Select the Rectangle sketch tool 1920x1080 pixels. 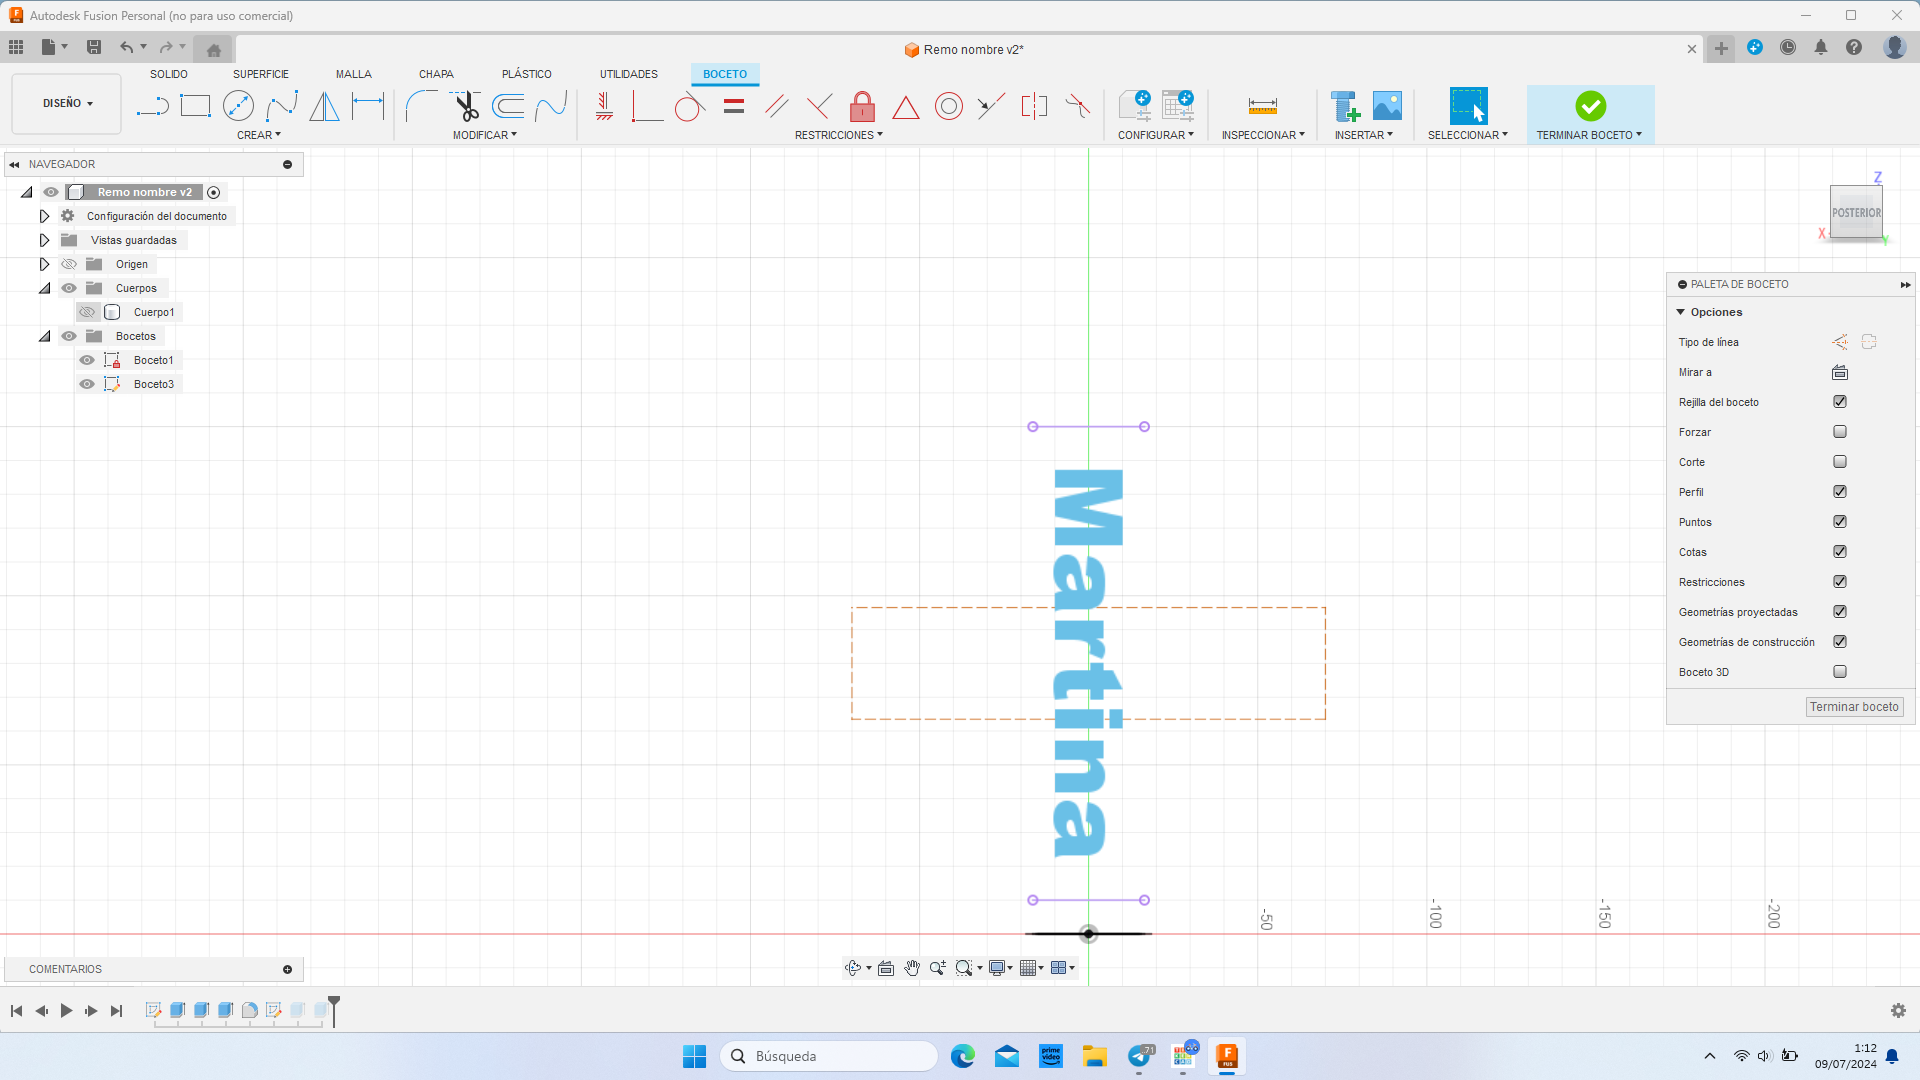[x=195, y=106]
